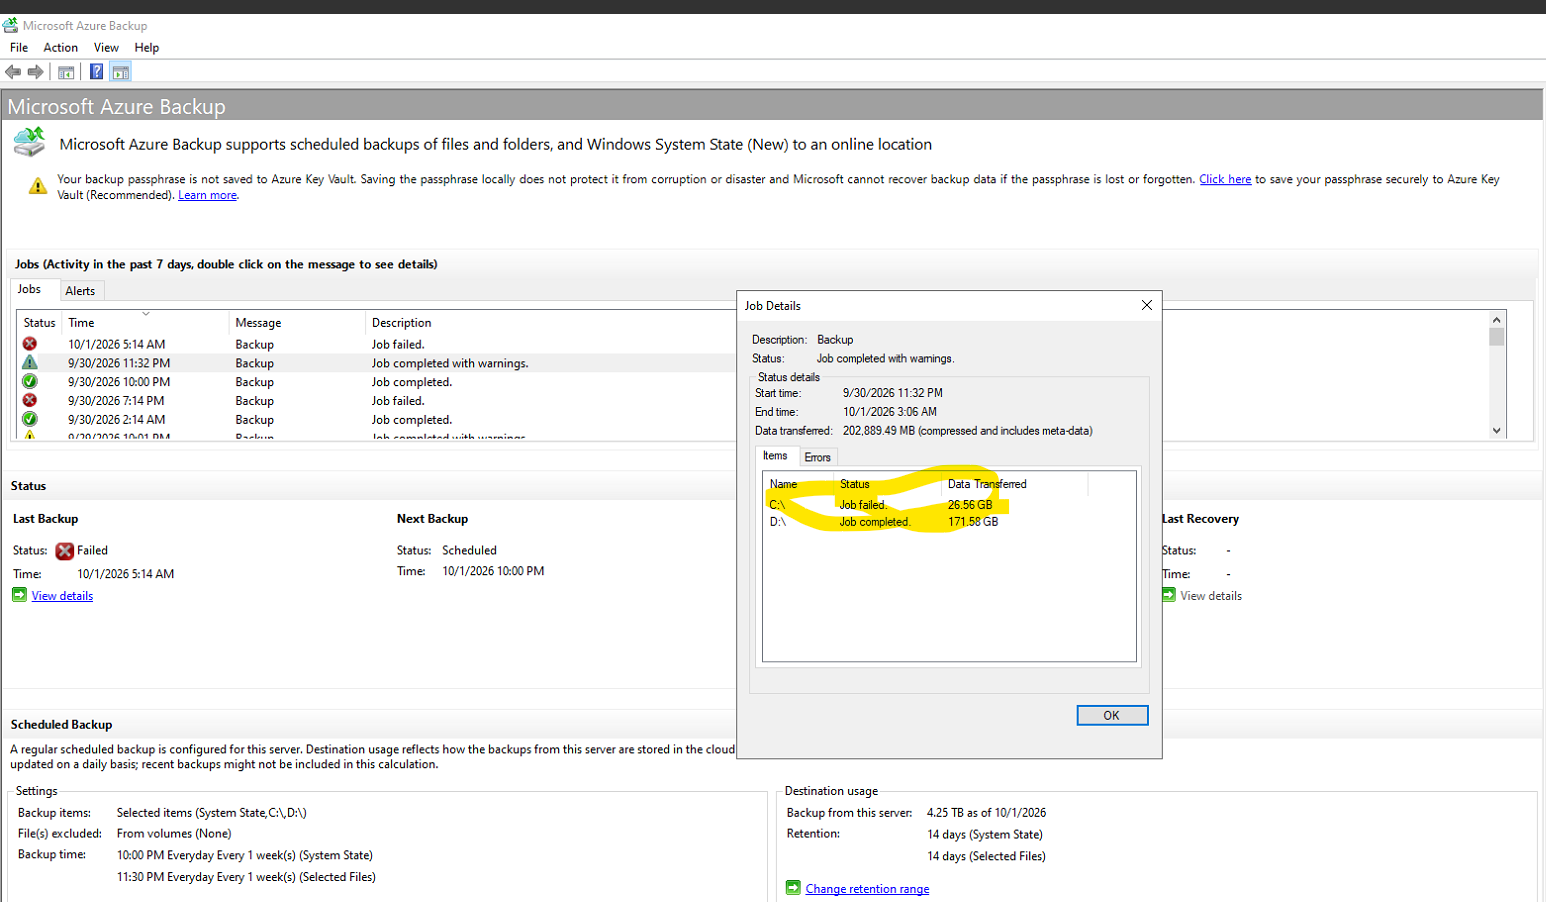The width and height of the screenshot is (1546, 902).
Task: Click the Status column header in jobs list
Action: pyautogui.click(x=40, y=323)
